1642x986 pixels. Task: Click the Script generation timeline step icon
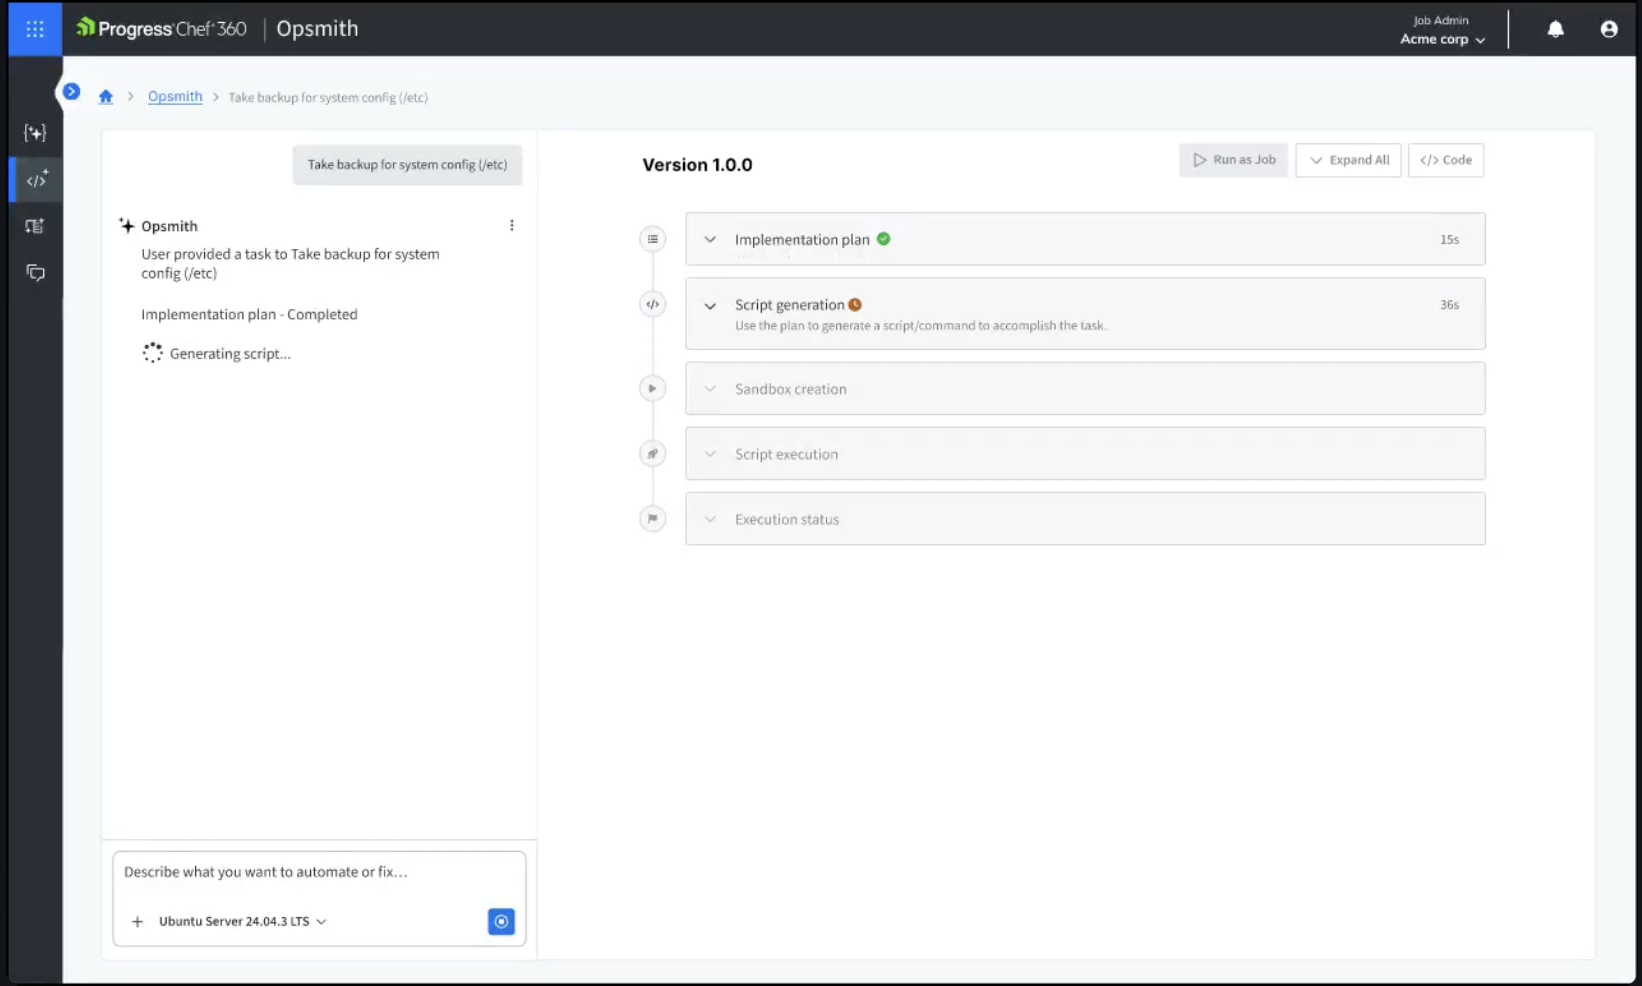tap(652, 304)
